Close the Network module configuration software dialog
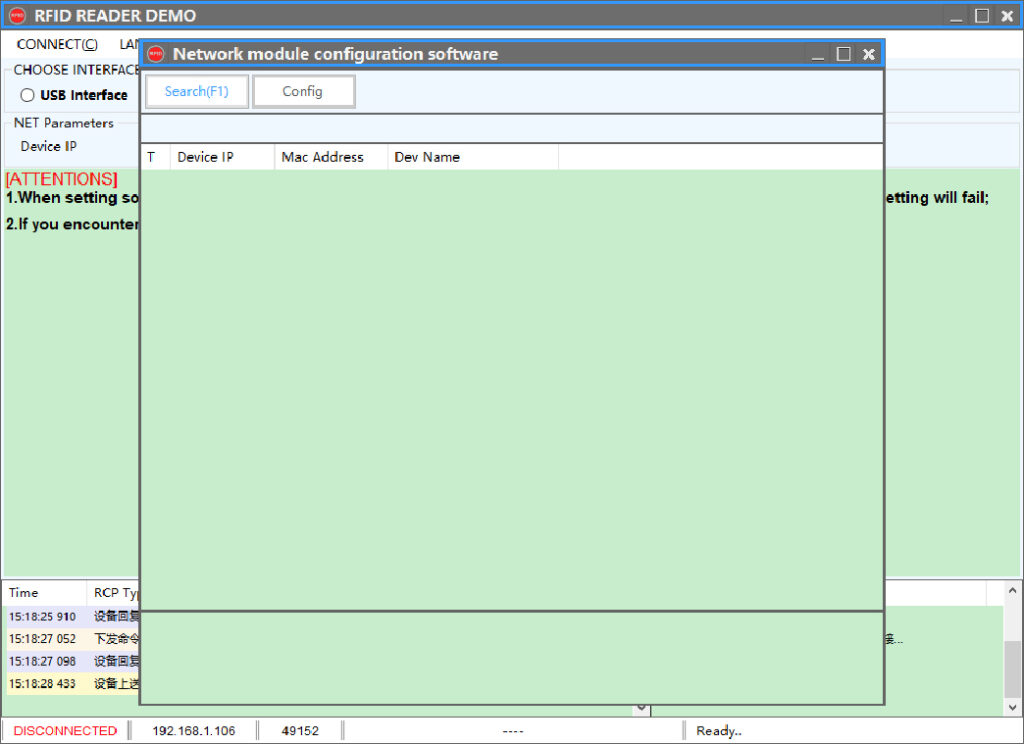 tap(869, 54)
